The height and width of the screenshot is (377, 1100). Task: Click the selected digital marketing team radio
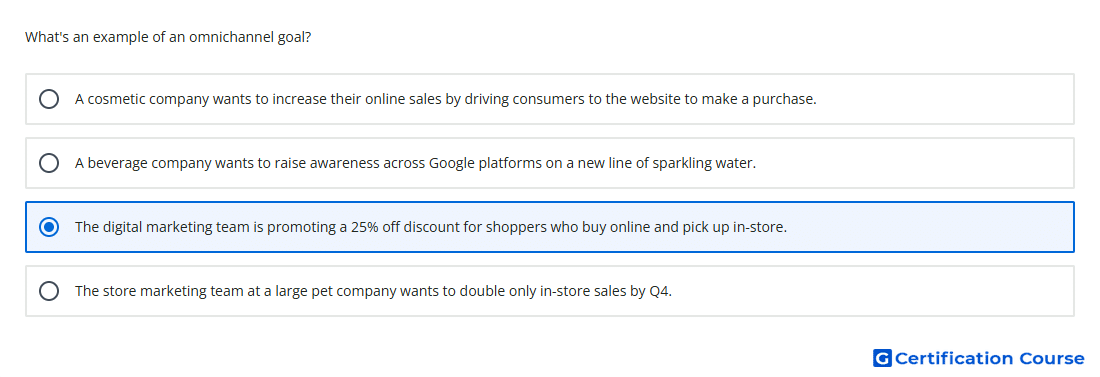pyautogui.click(x=49, y=227)
